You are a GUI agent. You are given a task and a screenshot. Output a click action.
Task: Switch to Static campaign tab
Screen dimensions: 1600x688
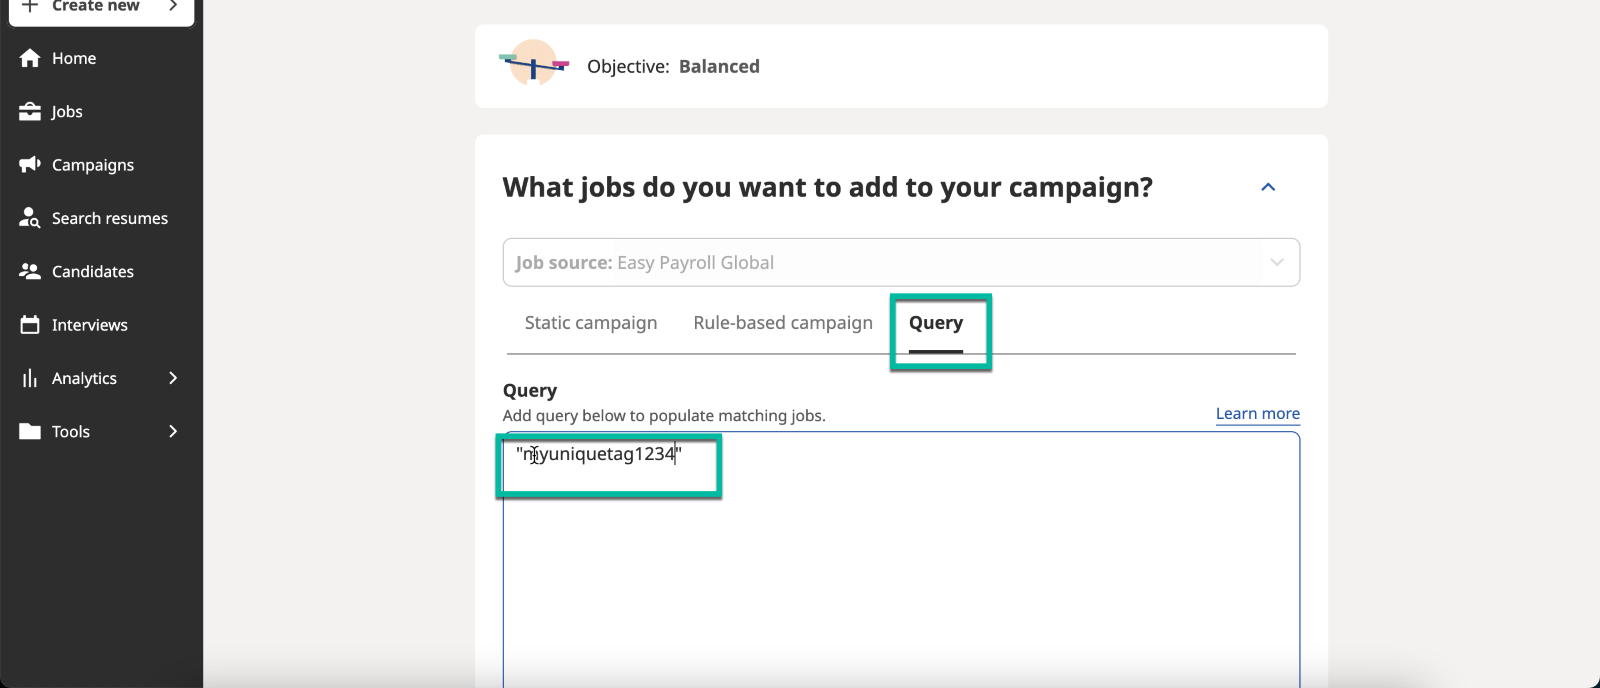591,323
